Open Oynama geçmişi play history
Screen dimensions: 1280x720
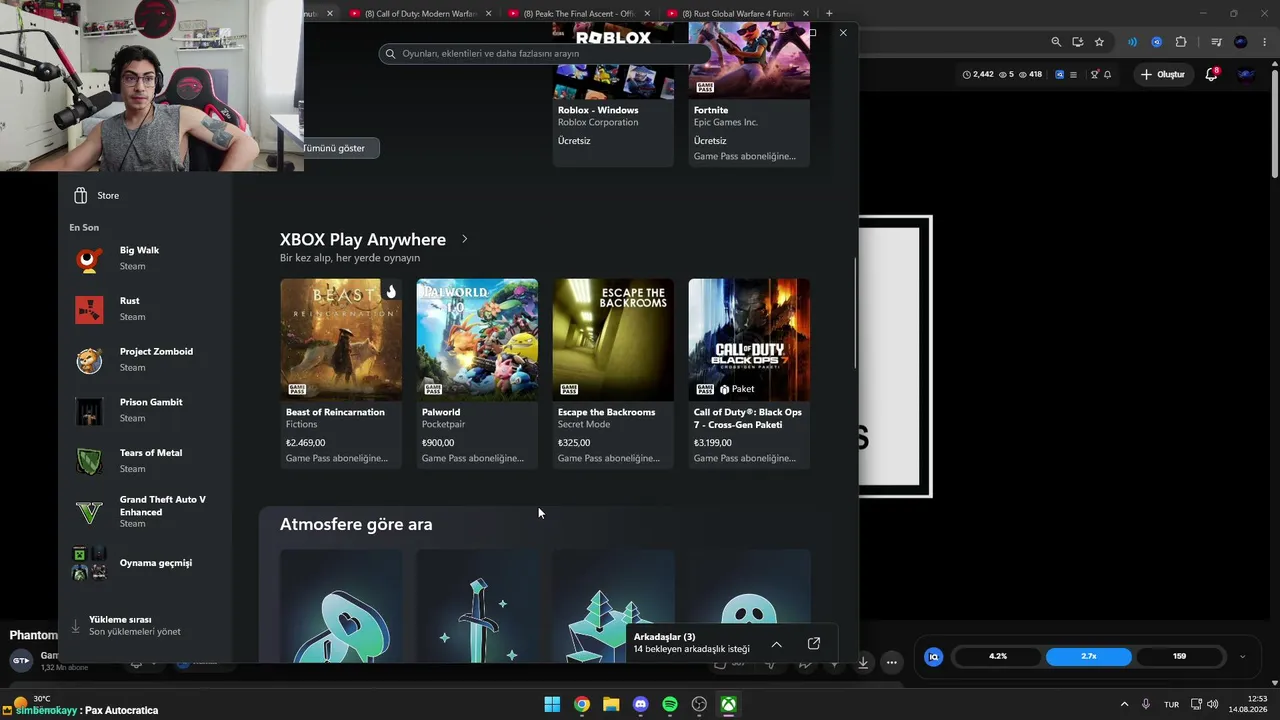tap(145, 563)
